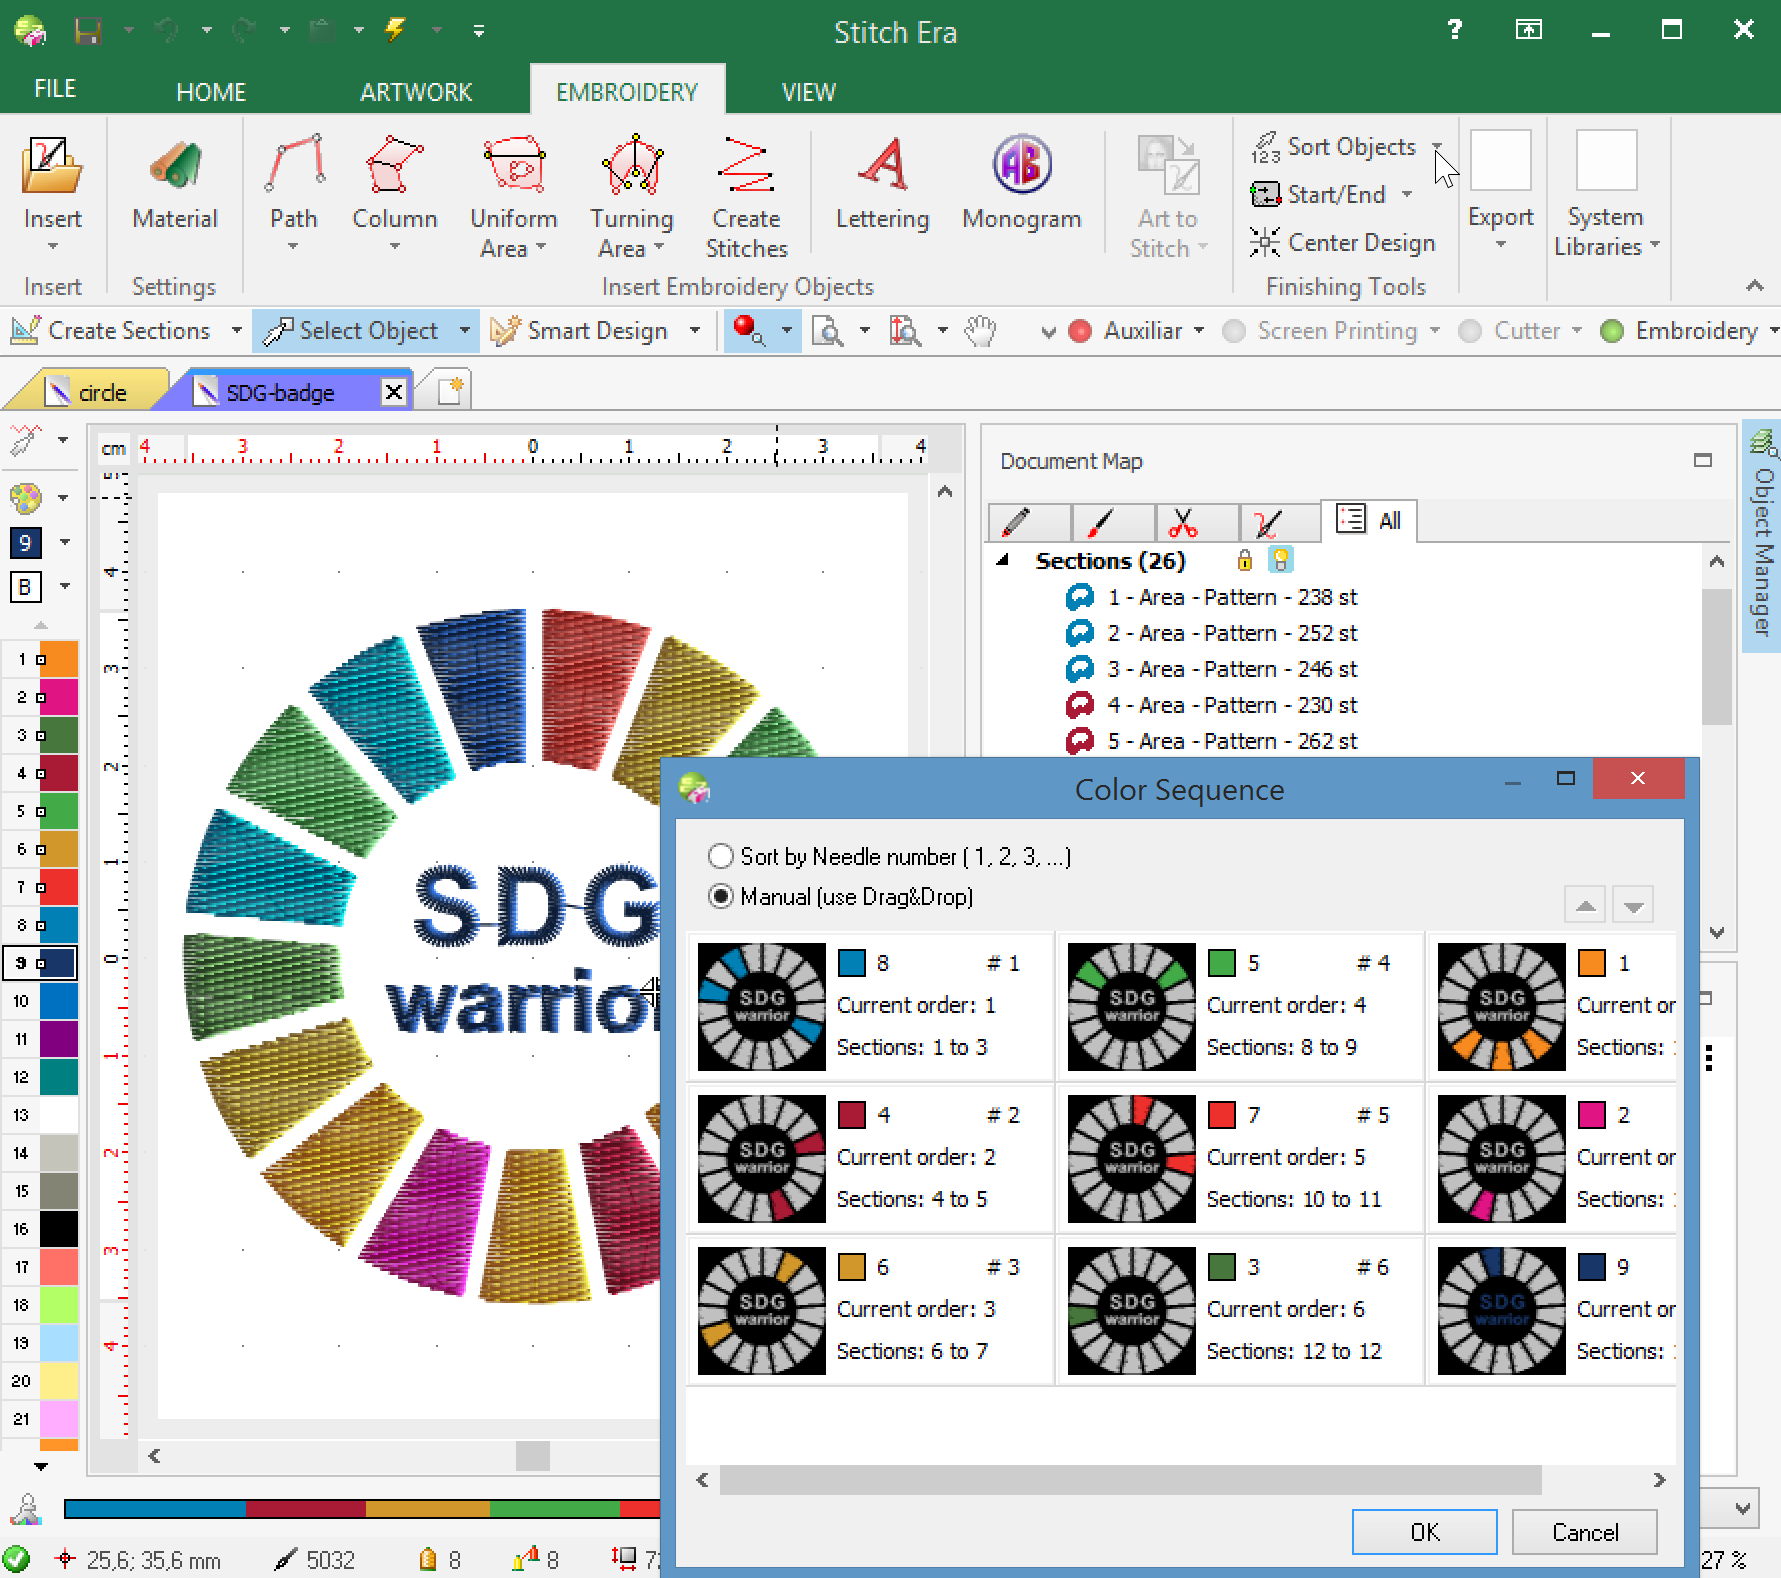The width and height of the screenshot is (1781, 1578).
Task: Select the color 5 sequence thumbnail
Action: [1131, 1007]
